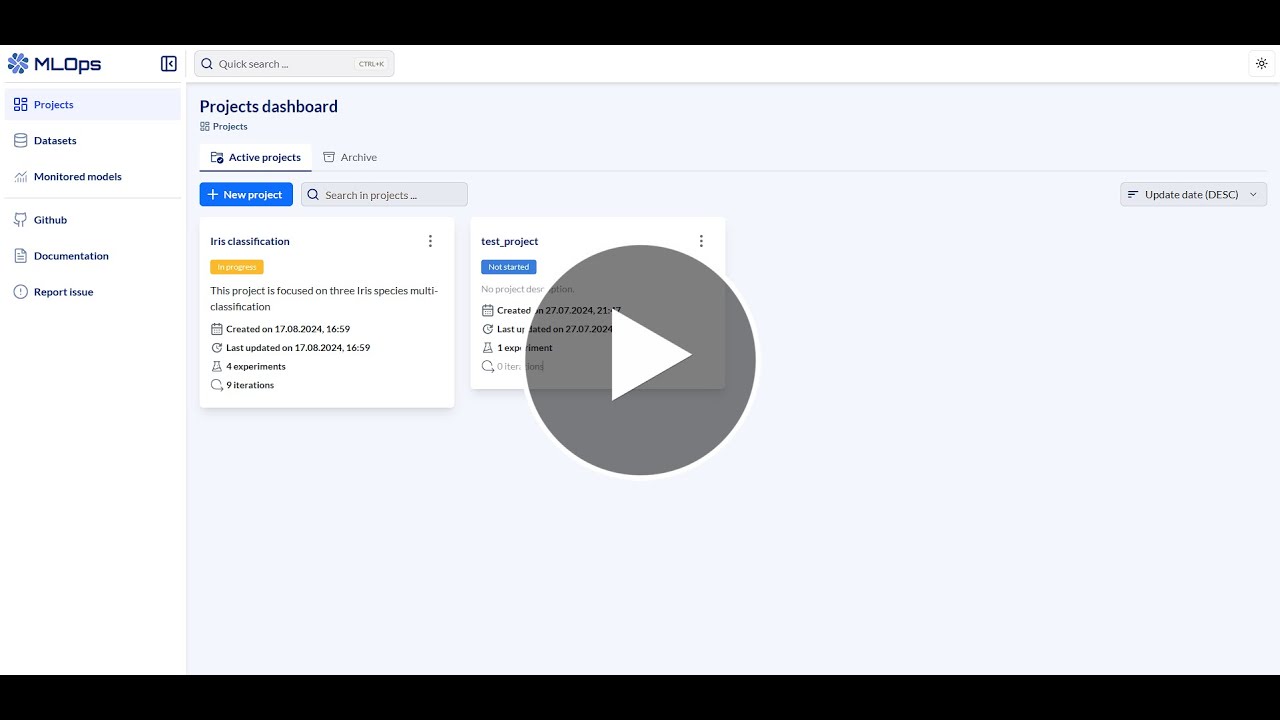This screenshot has height=720, width=1280.
Task: Click 'Last updated on 17.08.2024, 16:59' text
Action: click(298, 348)
